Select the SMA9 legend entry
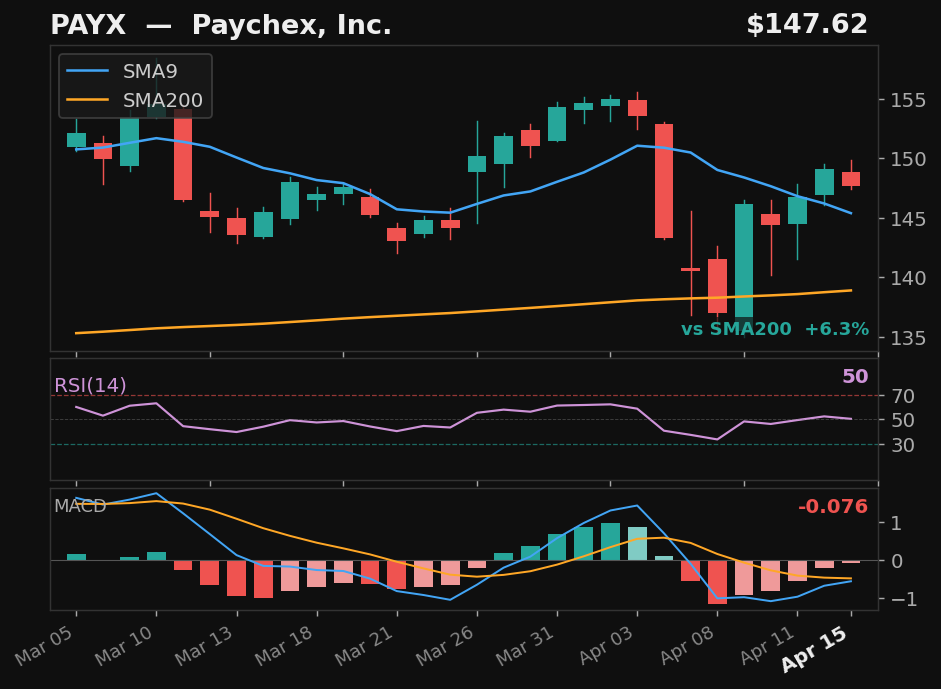 click(135, 71)
